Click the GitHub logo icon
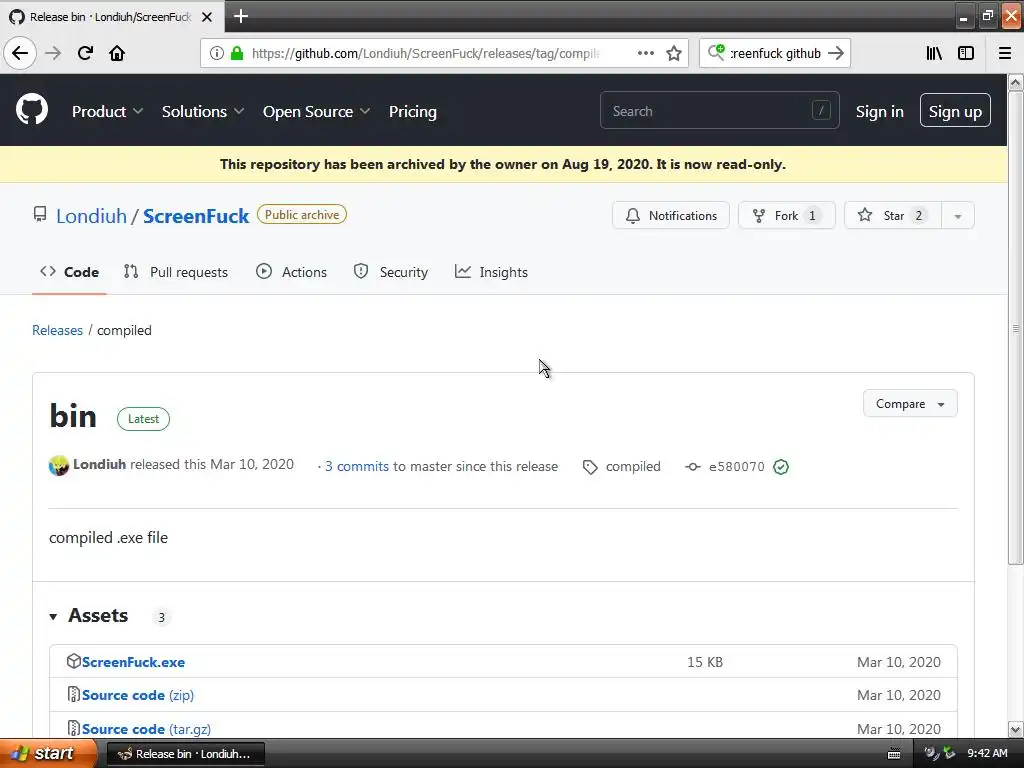This screenshot has width=1024, height=768. coord(32,110)
